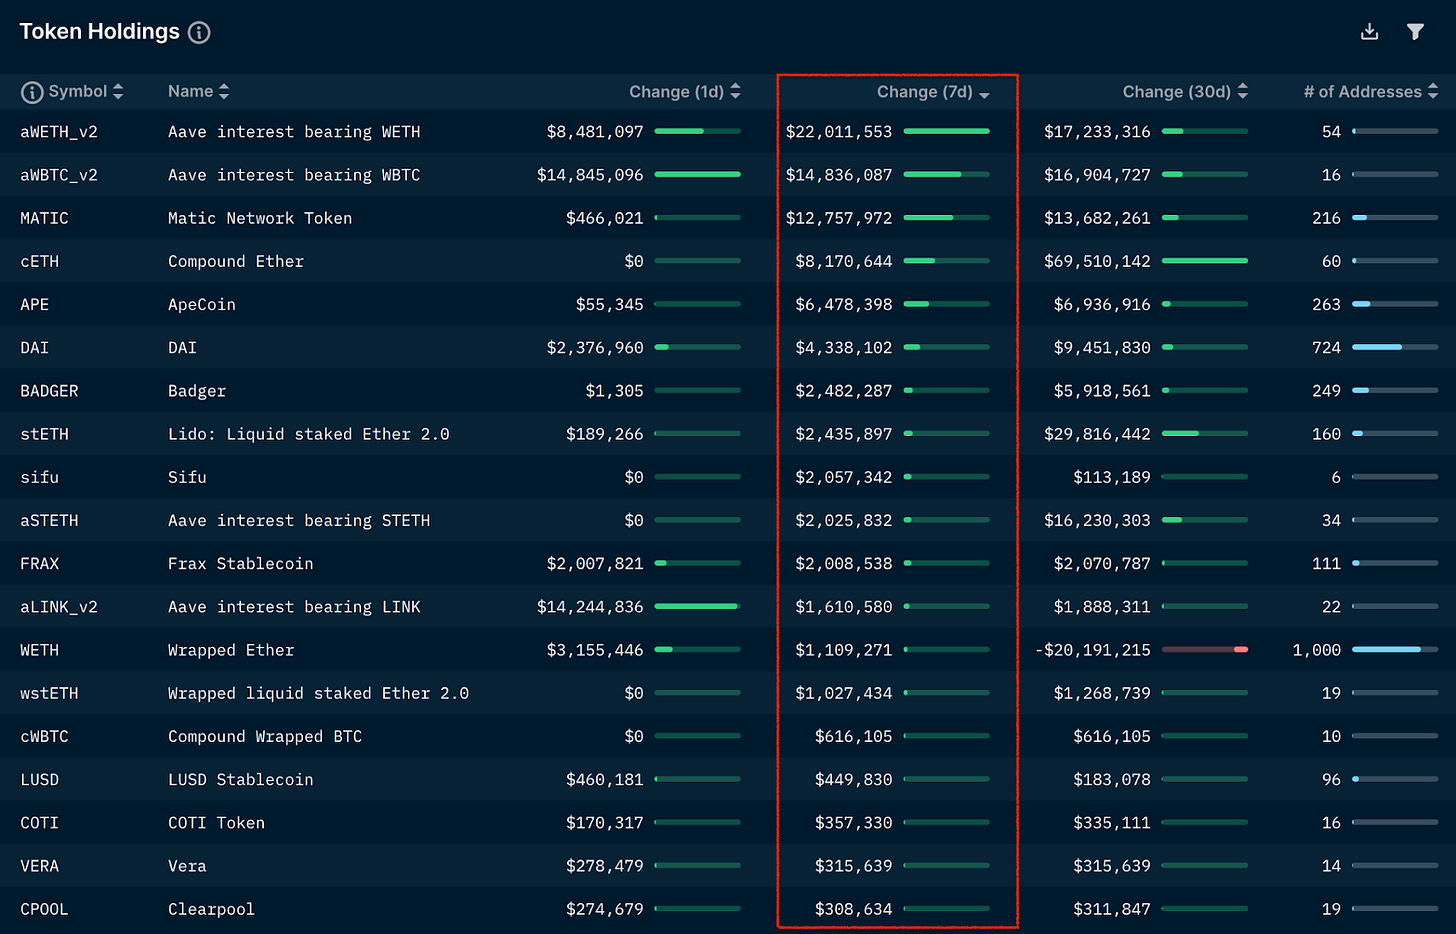
Task: Click the info icon next to Symbol
Action: [x=32, y=92]
